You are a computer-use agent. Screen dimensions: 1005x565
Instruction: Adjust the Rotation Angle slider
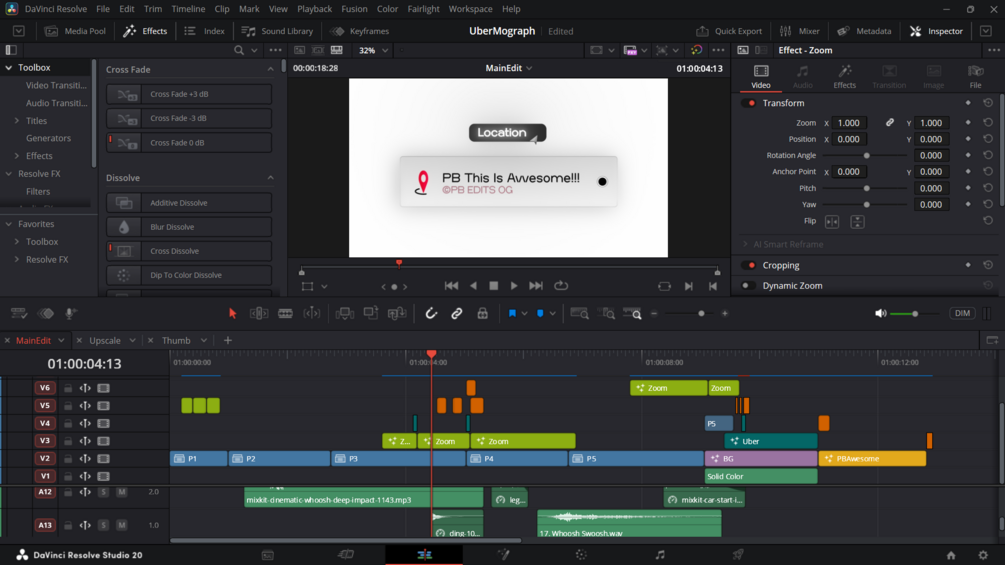[x=866, y=156]
